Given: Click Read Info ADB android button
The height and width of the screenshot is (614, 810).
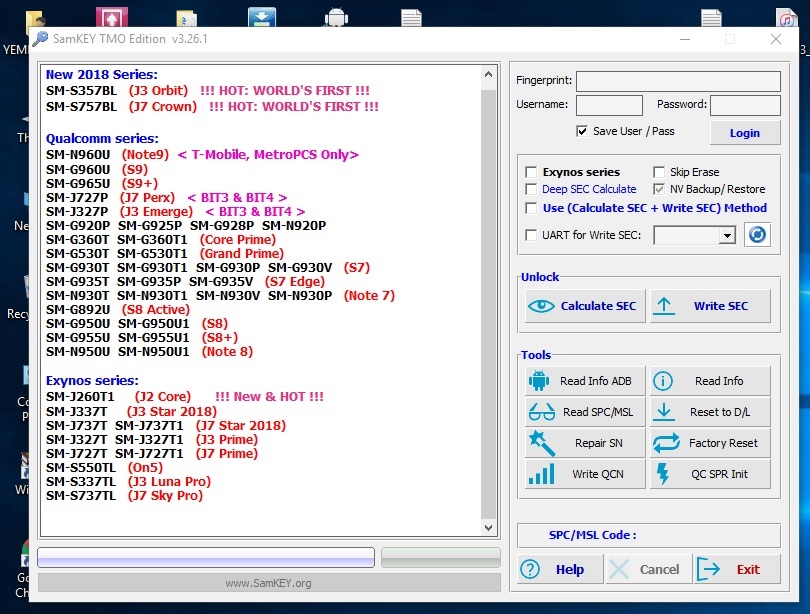Looking at the screenshot, I should [x=585, y=381].
